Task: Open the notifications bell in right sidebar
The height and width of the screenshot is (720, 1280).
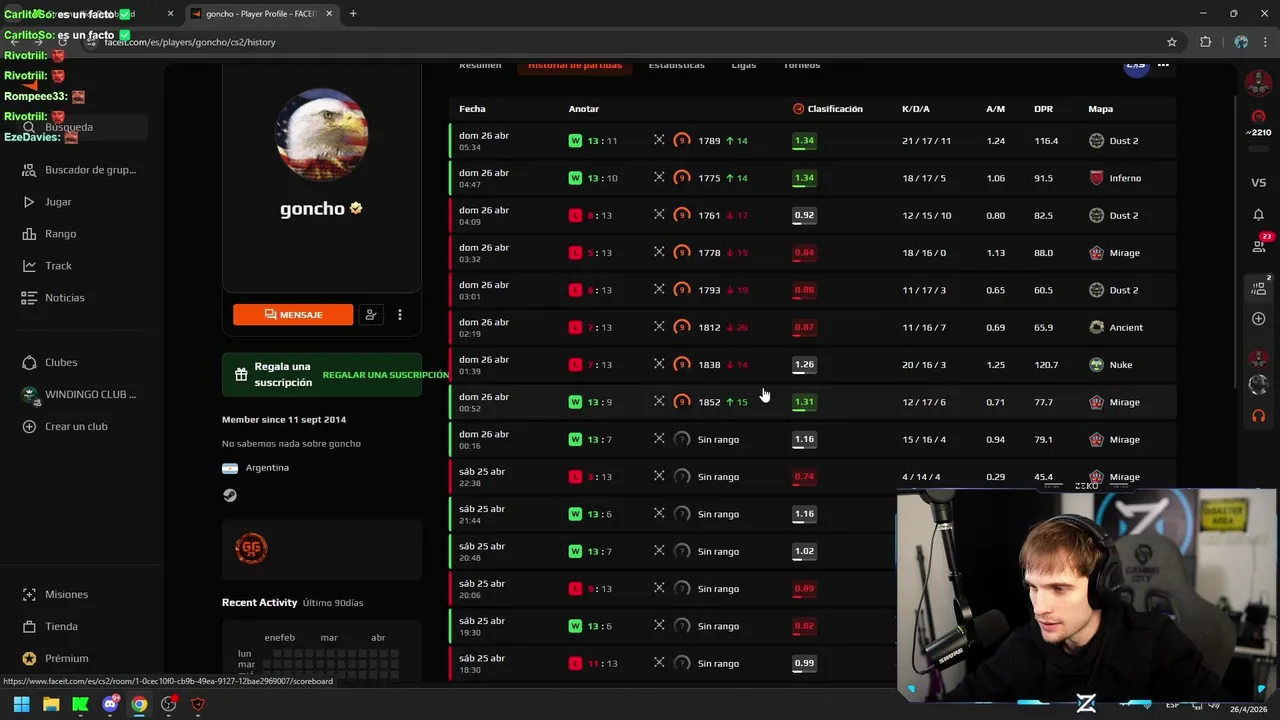Action: [x=1258, y=215]
